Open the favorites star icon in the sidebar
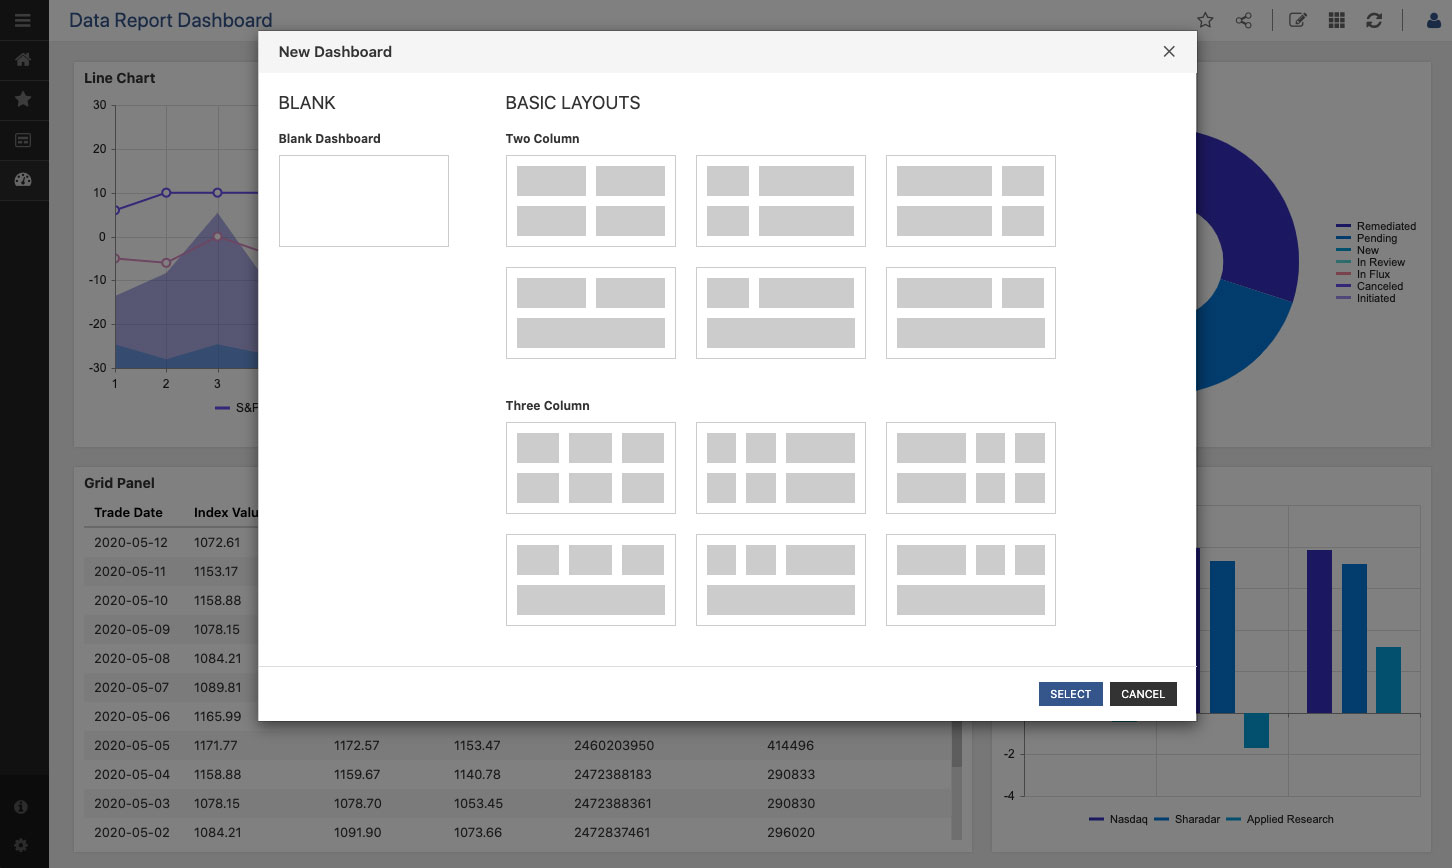 click(24, 100)
